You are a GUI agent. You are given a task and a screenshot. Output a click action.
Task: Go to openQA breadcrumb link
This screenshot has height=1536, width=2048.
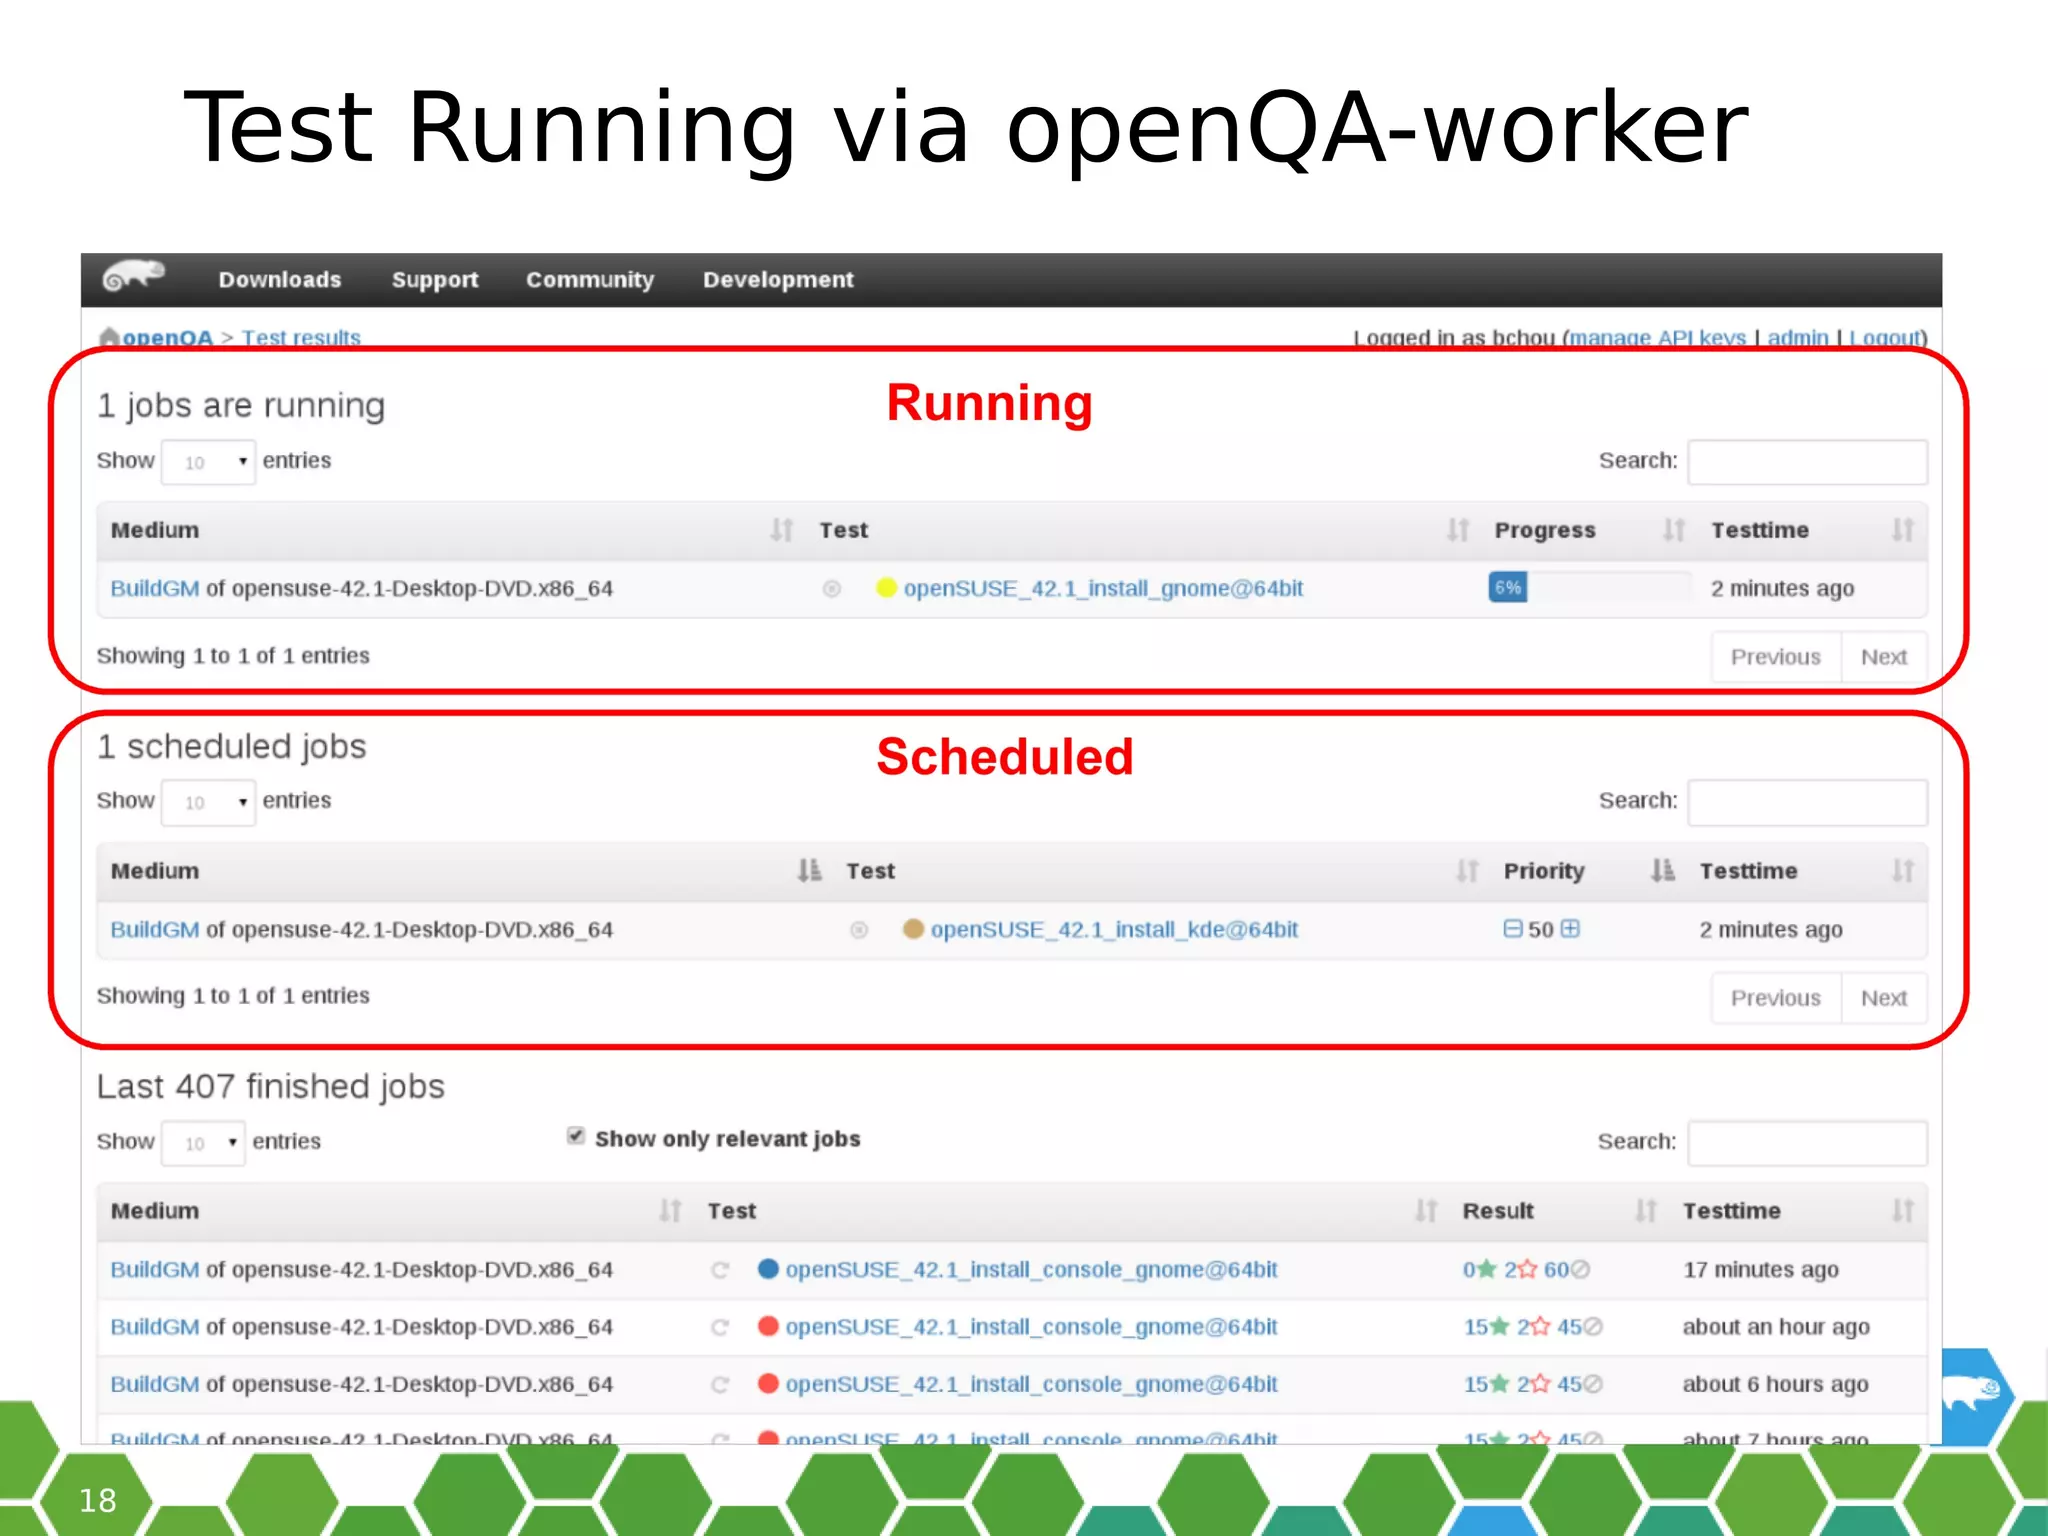point(167,338)
